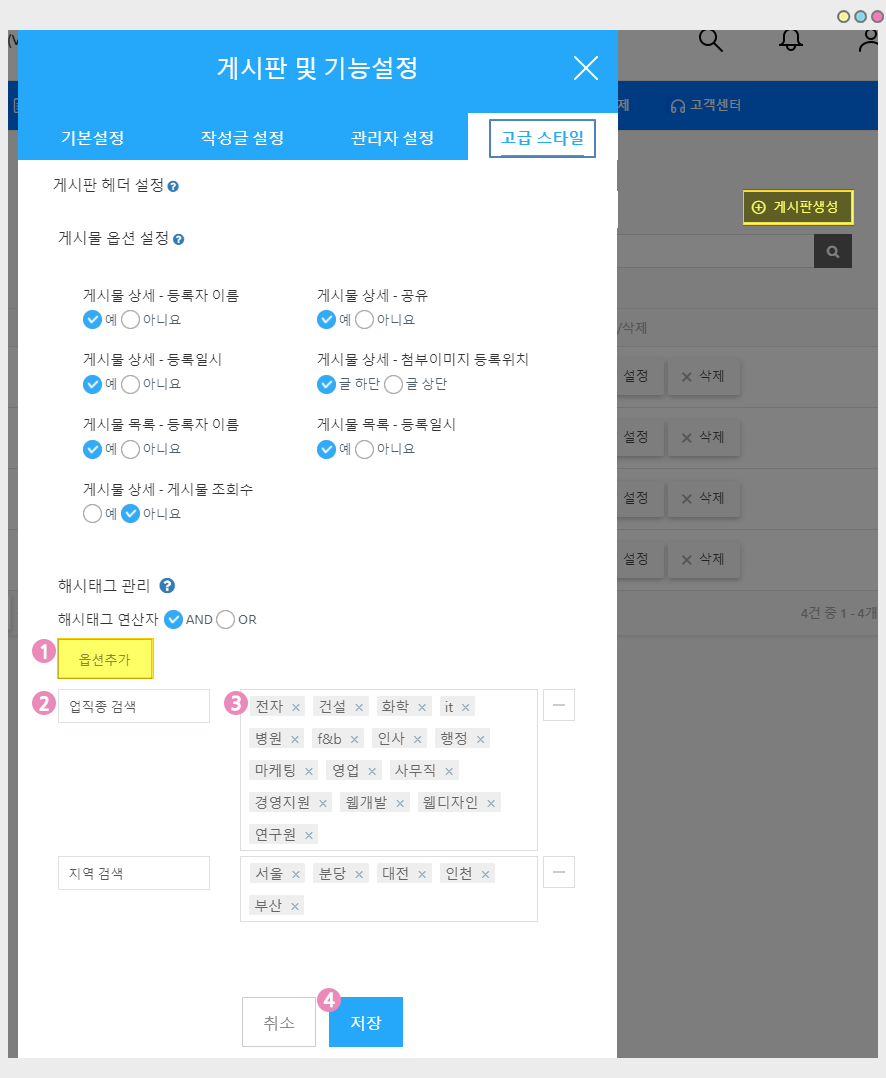Click the 옵션추가 button
Image resolution: width=886 pixels, height=1078 pixels.
(x=105, y=659)
